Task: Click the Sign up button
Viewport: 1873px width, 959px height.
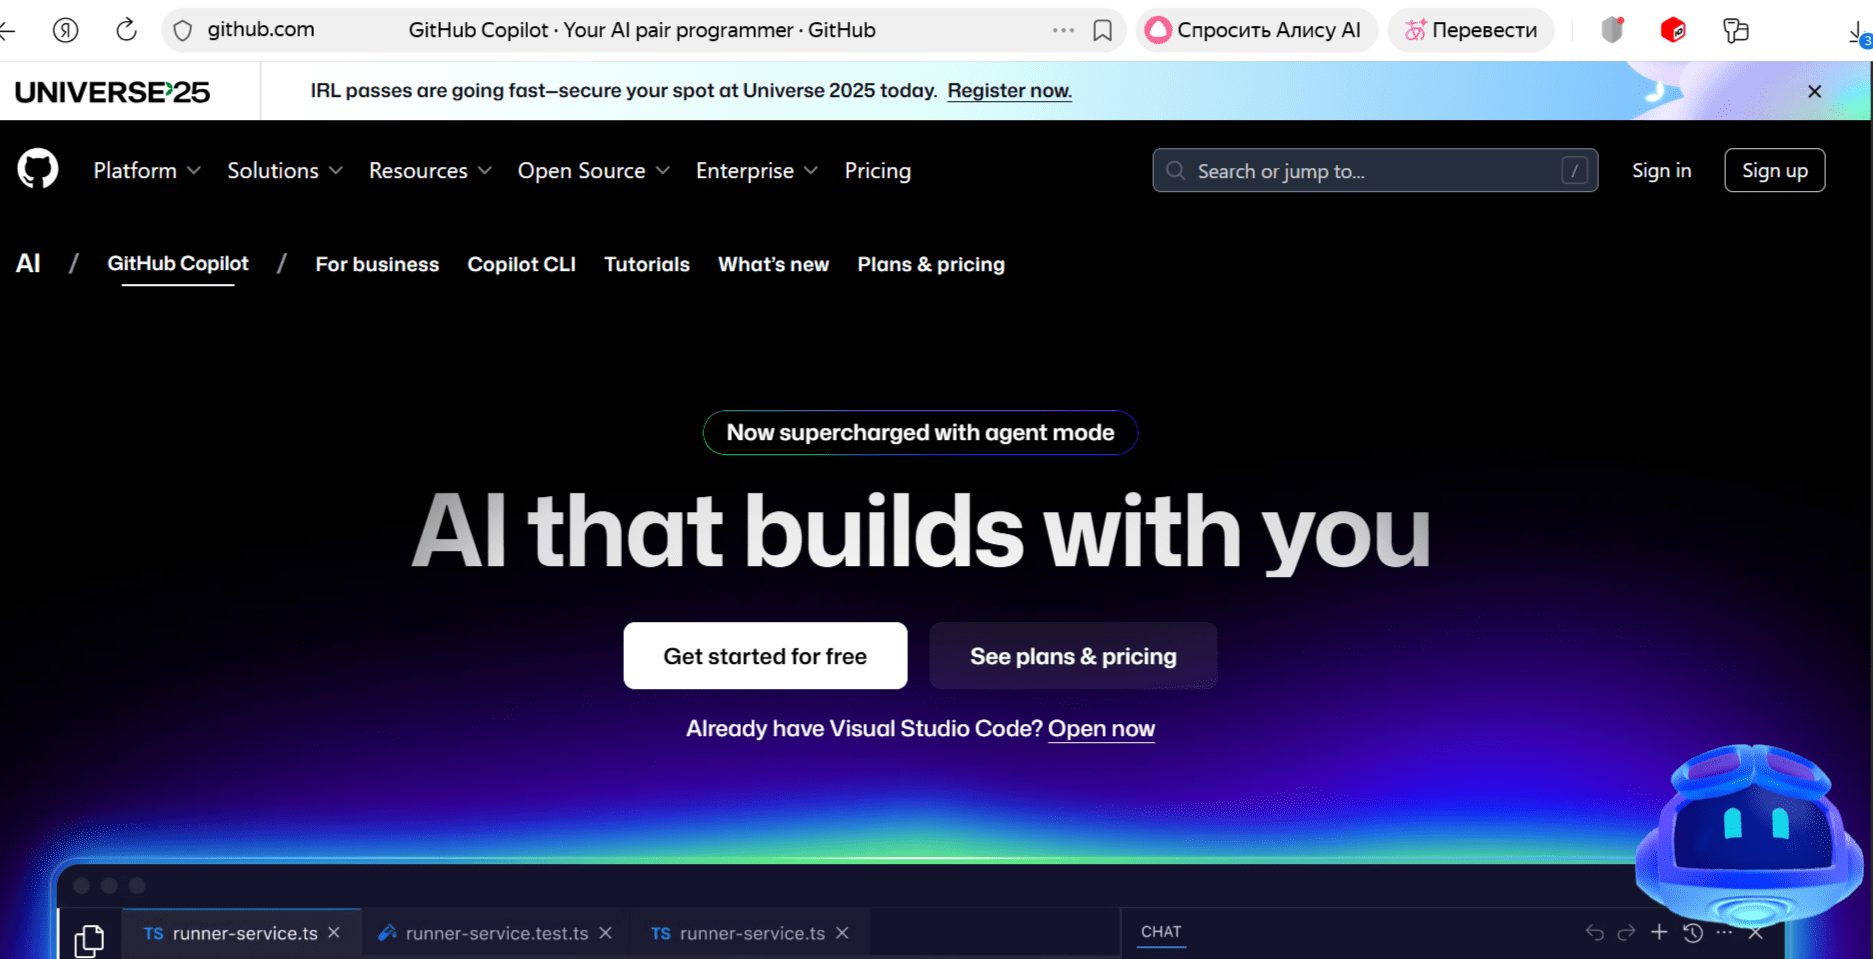Action: (1774, 171)
